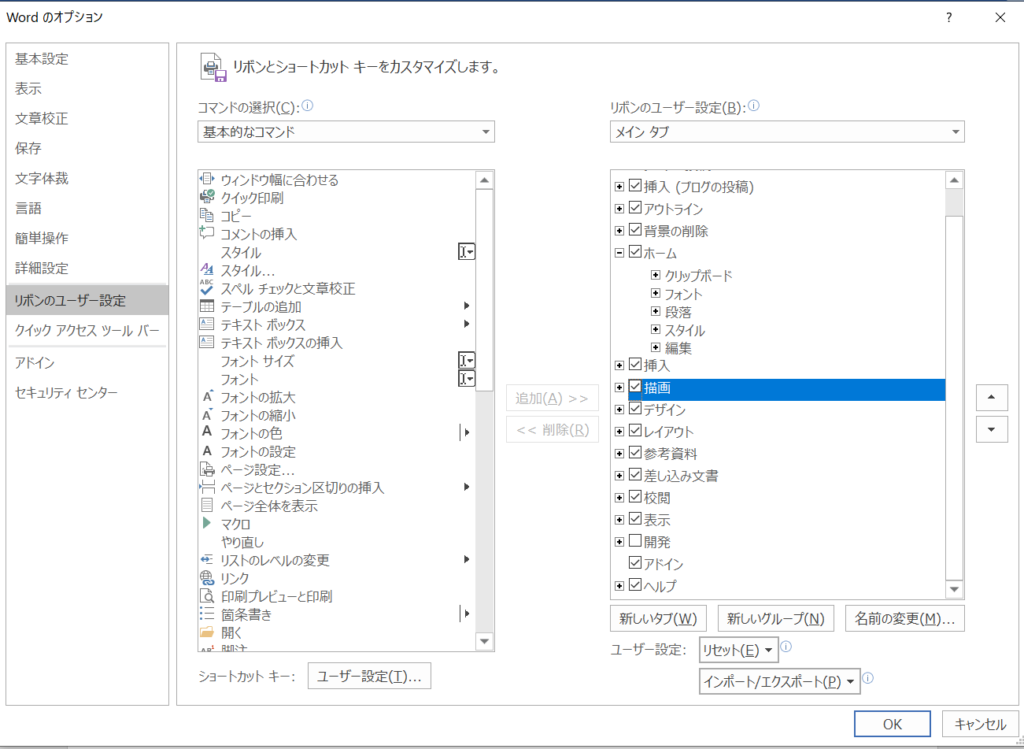Screen dimensions: 1024x749
Task: Click the Font Settings (フォントの設定) icon
Action: tap(207, 451)
